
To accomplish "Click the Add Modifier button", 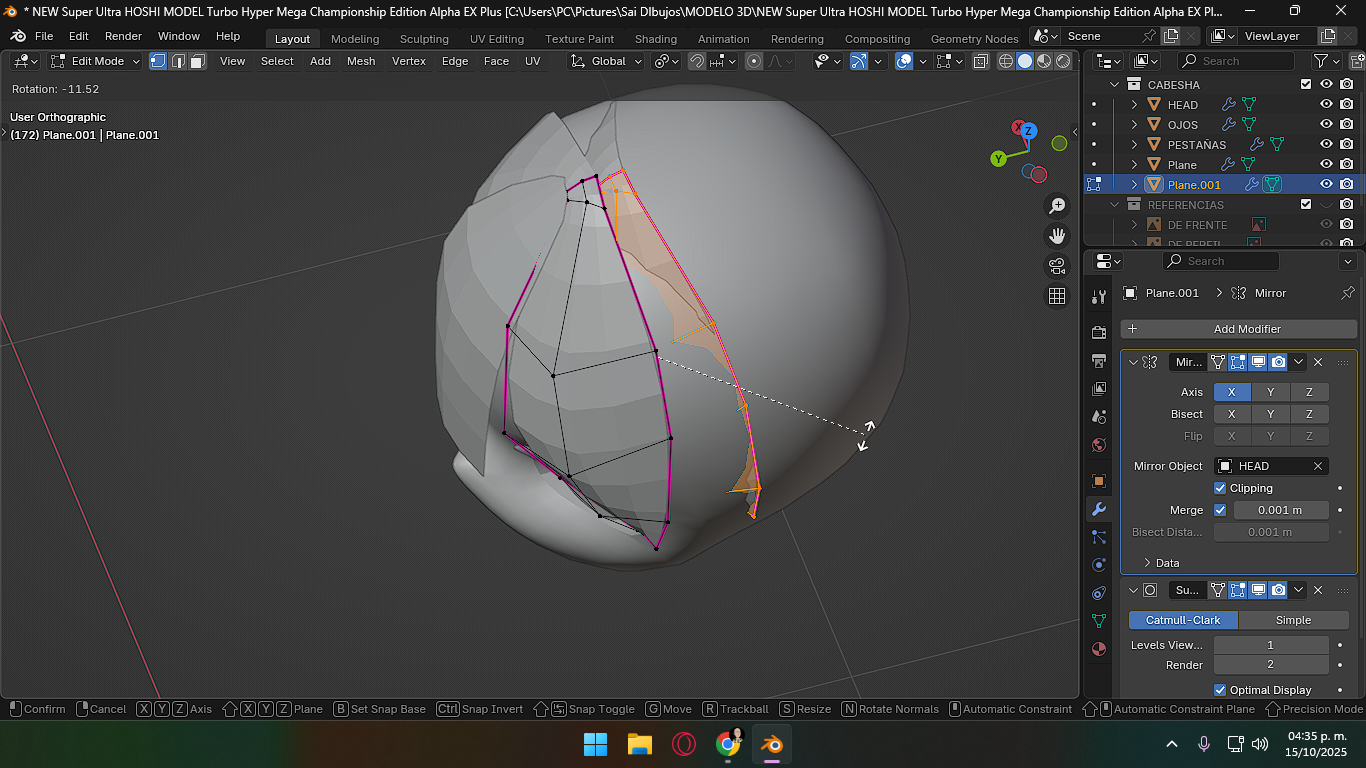I will click(1238, 329).
